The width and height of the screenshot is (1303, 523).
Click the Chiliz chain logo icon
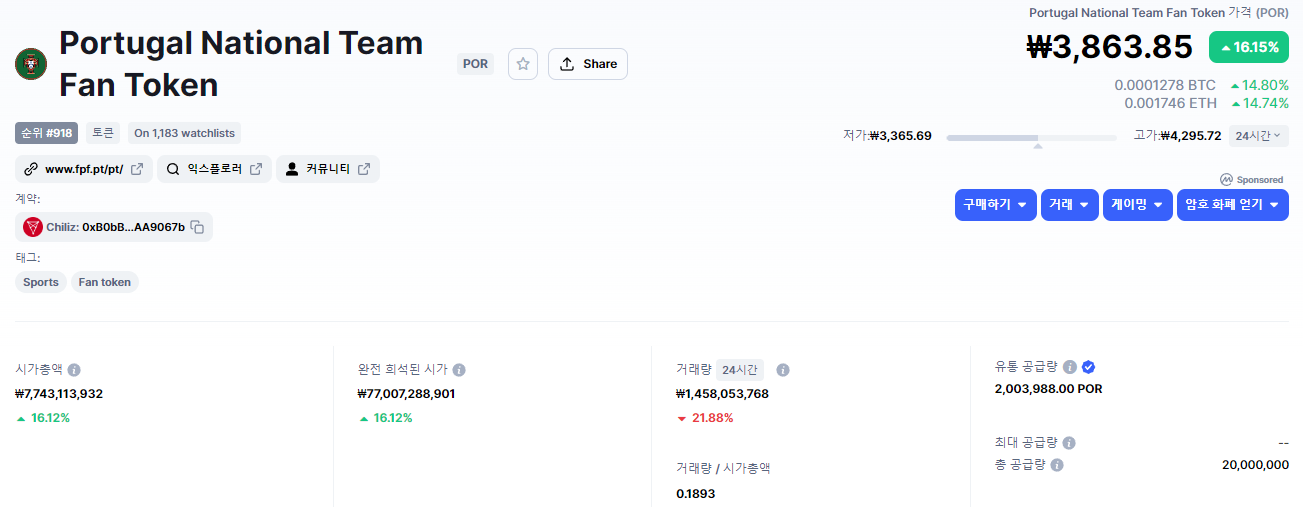(x=33, y=227)
